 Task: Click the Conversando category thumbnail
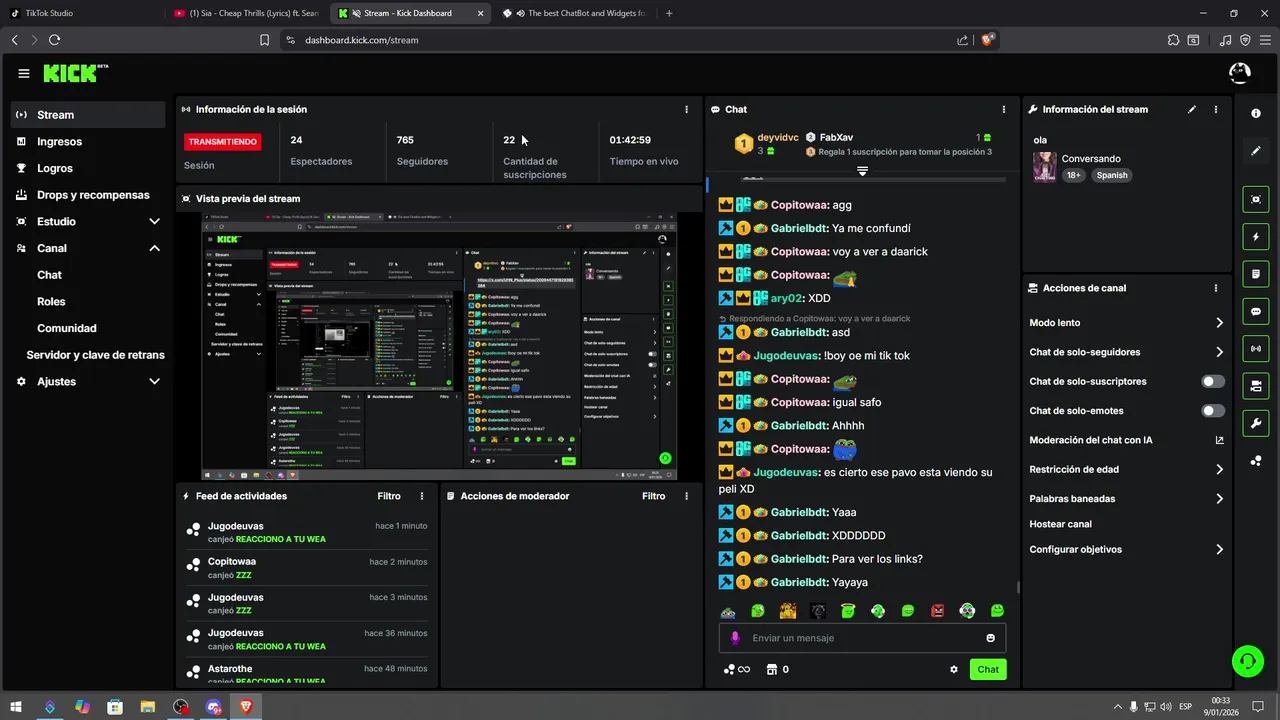pos(1045,167)
